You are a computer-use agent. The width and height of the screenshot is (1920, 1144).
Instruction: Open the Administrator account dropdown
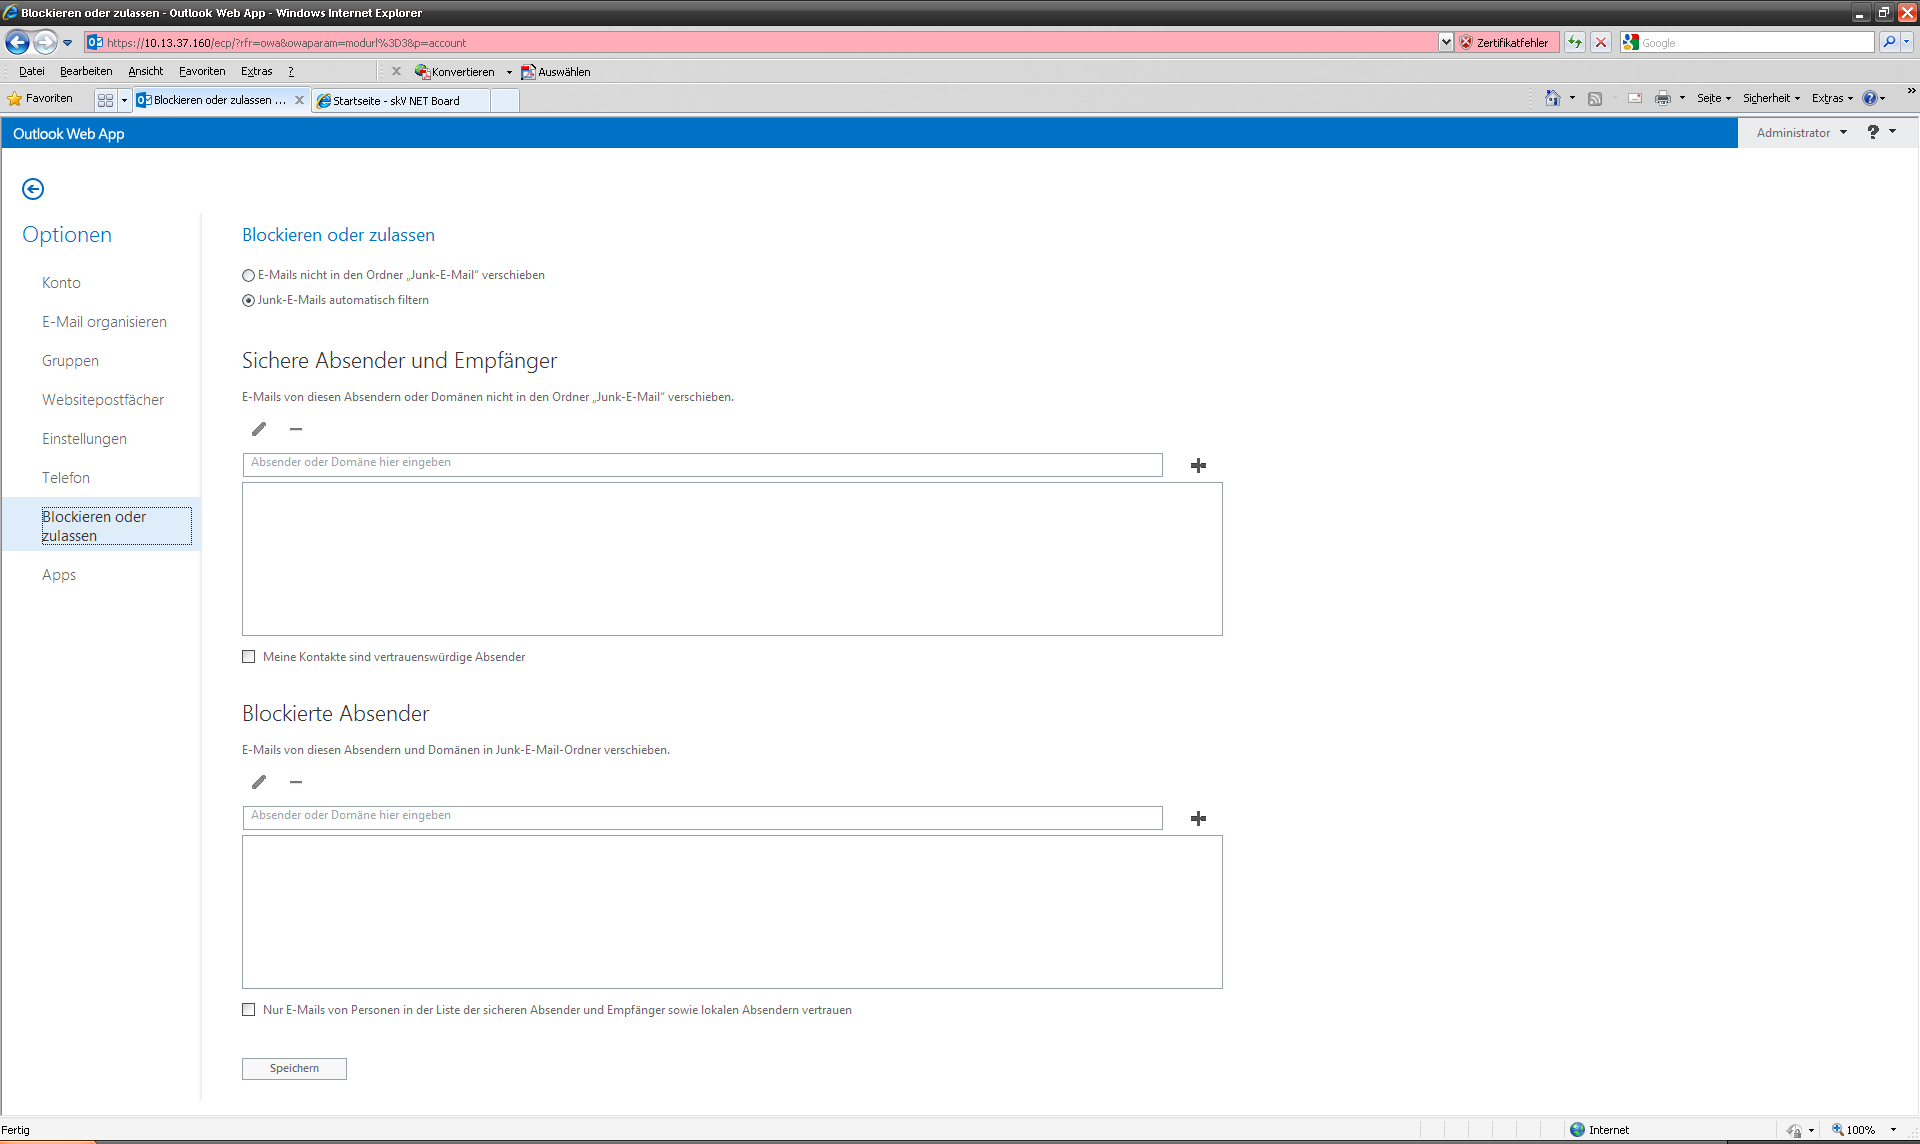coord(1801,132)
